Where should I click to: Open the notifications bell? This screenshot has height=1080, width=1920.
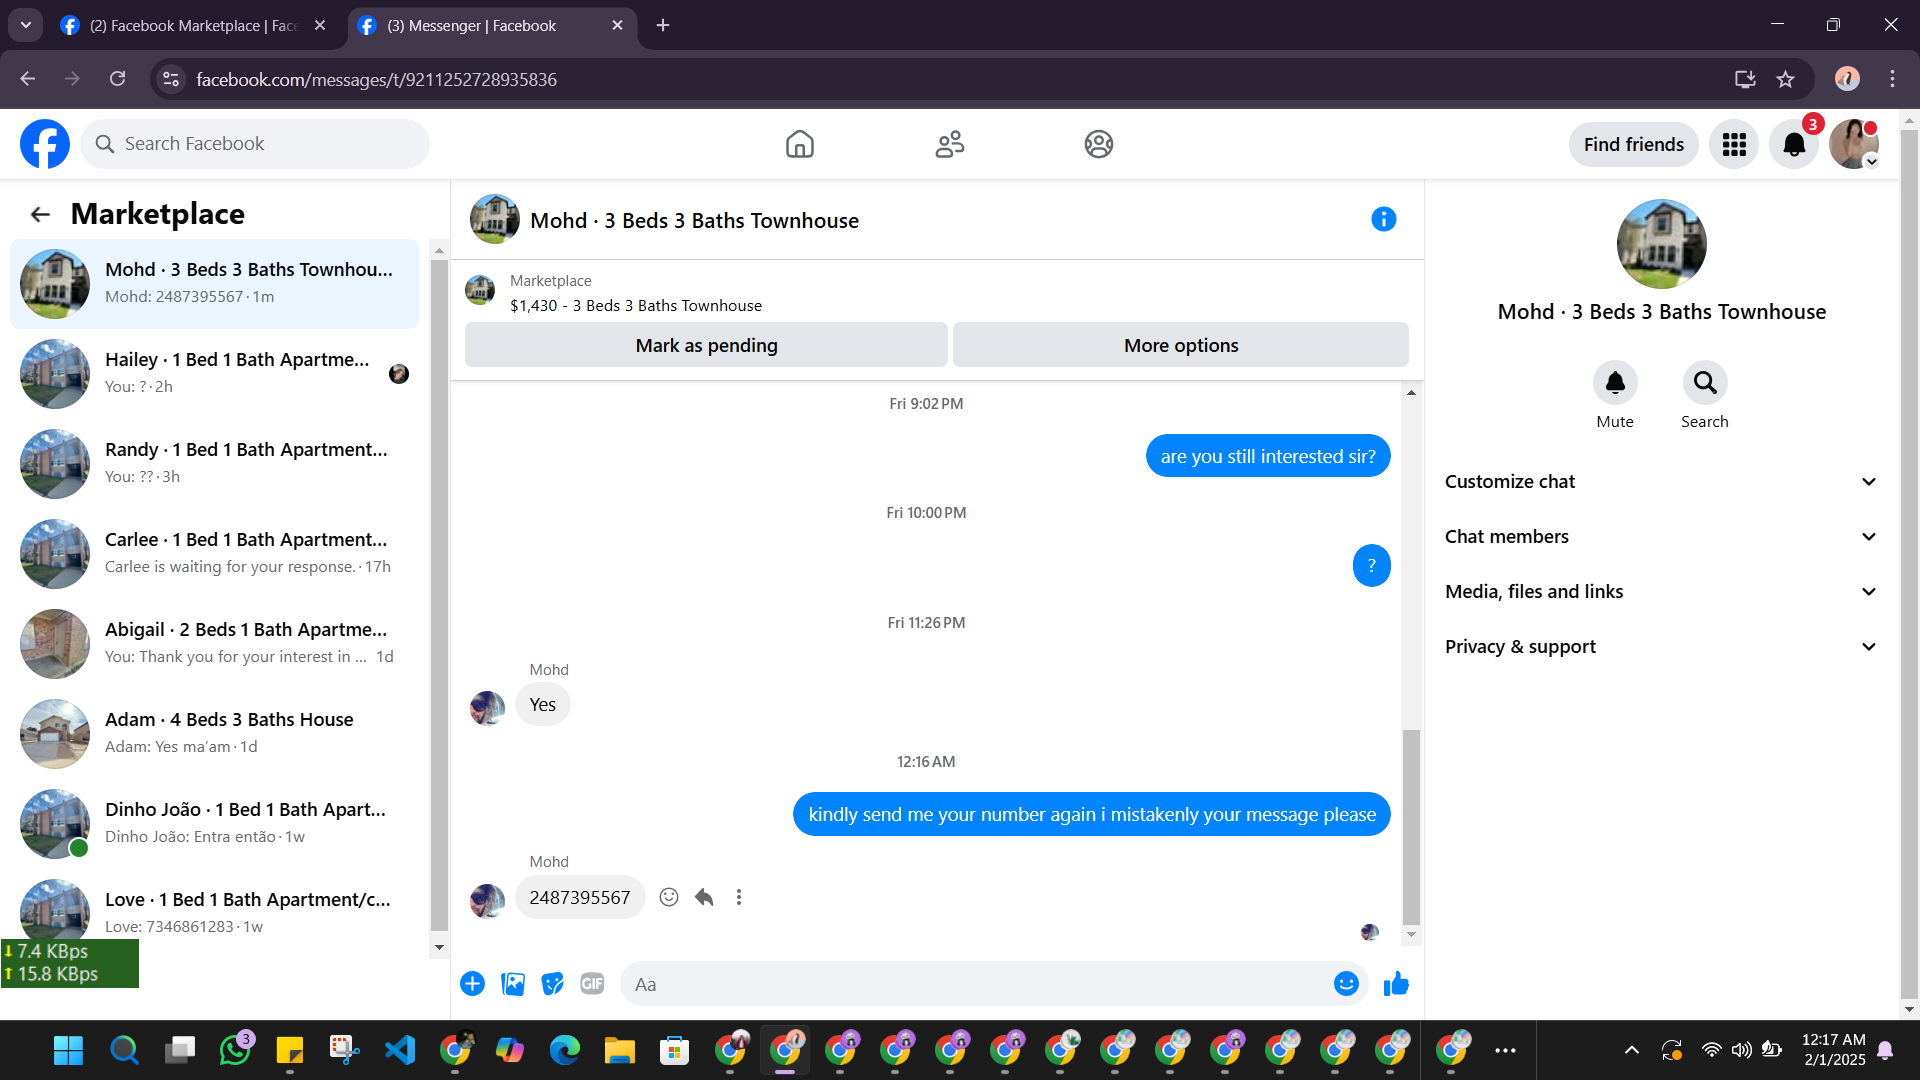1794,144
